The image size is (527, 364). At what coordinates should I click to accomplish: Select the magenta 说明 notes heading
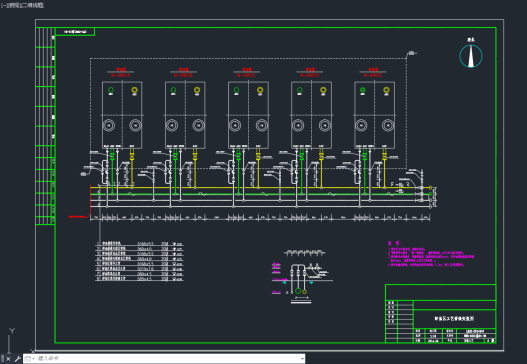point(394,243)
